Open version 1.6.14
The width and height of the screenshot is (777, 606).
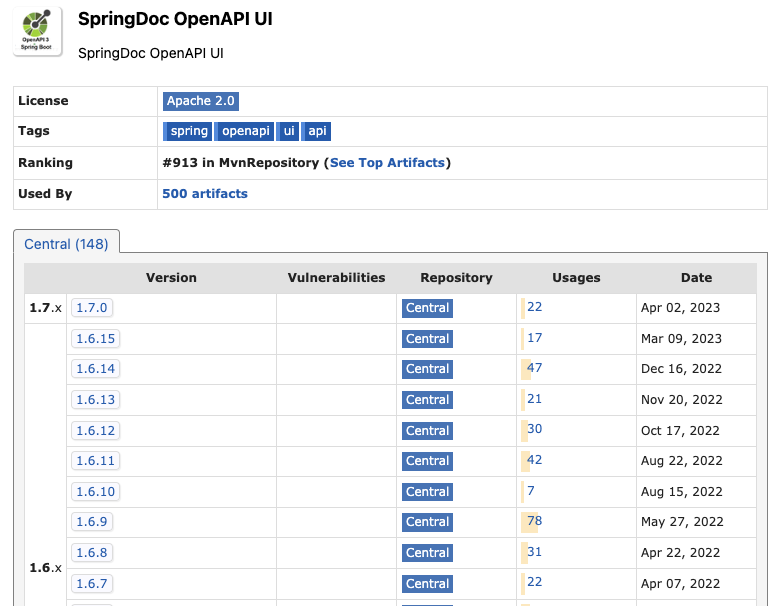click(x=96, y=369)
